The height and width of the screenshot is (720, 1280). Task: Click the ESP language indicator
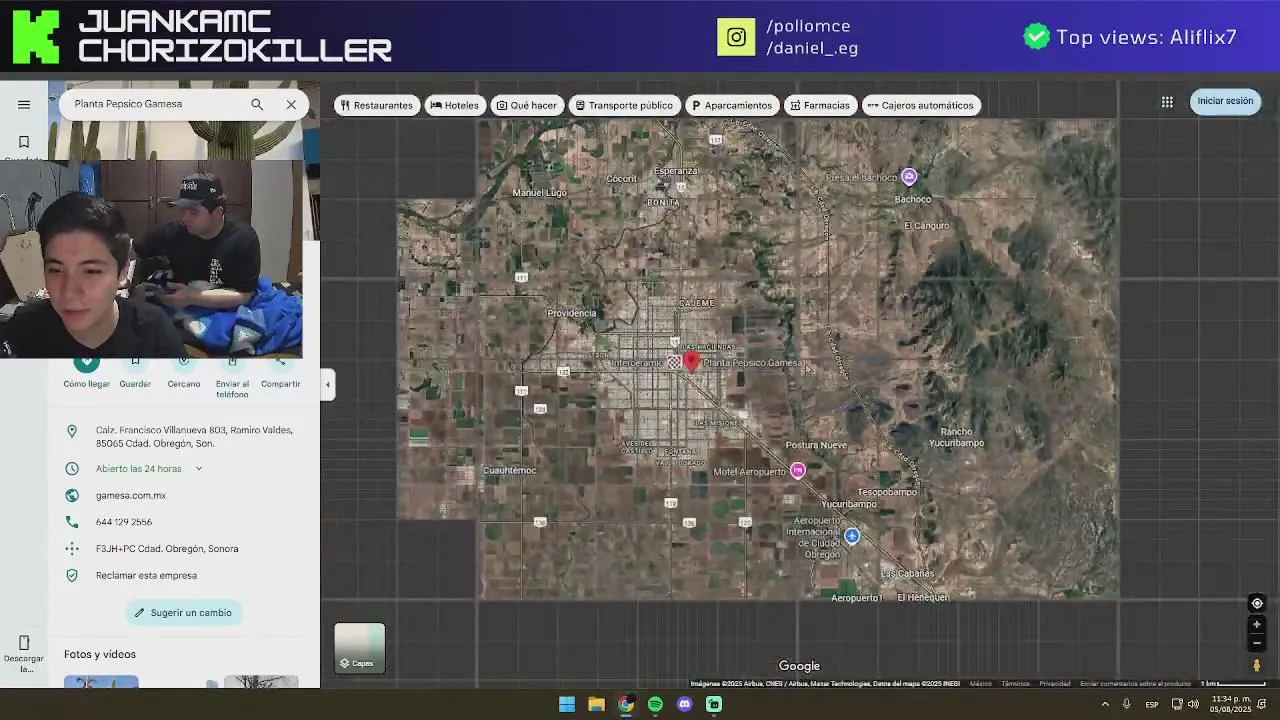(1152, 704)
